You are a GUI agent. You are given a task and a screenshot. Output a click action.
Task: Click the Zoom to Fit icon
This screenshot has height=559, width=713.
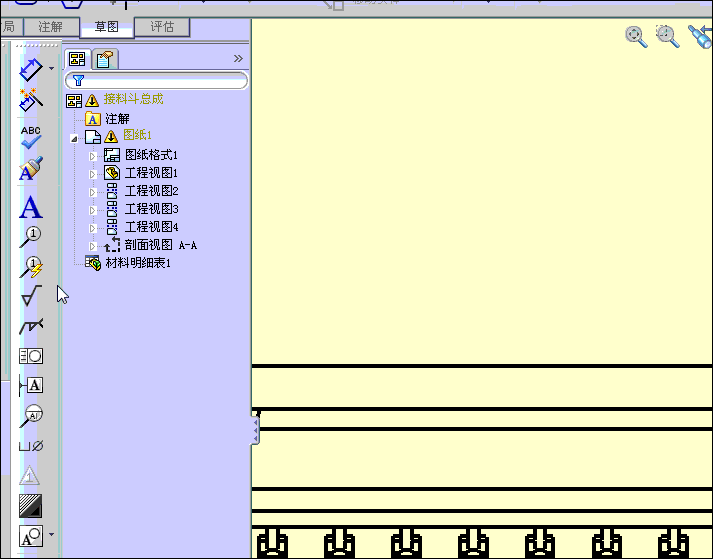(x=636, y=36)
